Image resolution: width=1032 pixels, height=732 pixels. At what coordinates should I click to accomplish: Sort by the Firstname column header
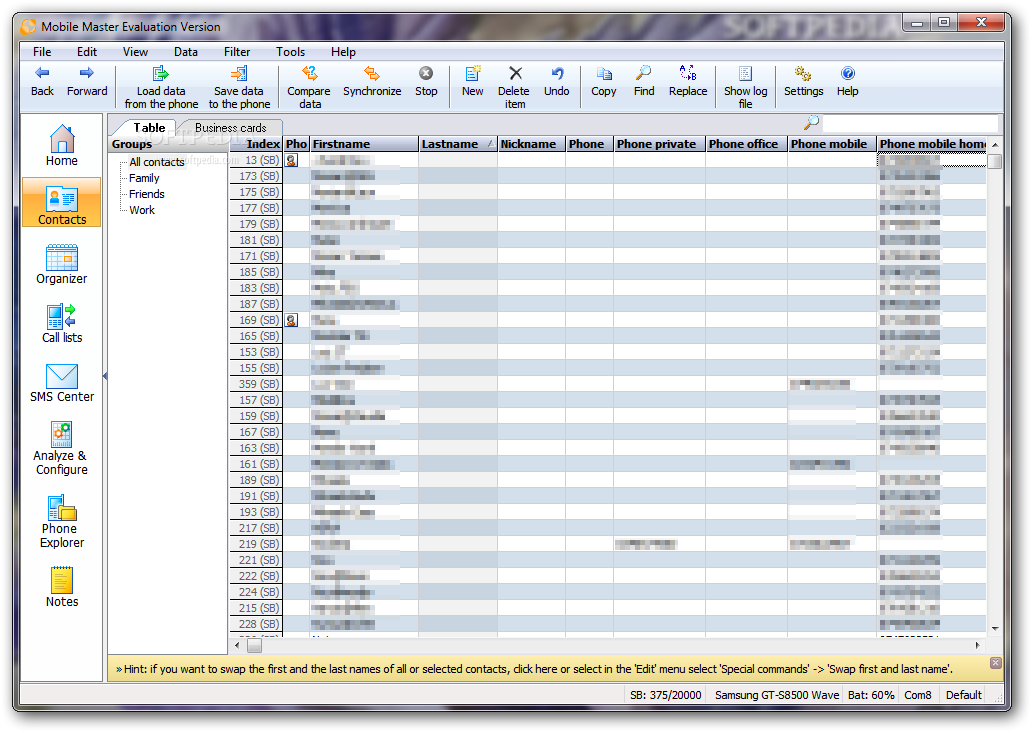coord(364,144)
